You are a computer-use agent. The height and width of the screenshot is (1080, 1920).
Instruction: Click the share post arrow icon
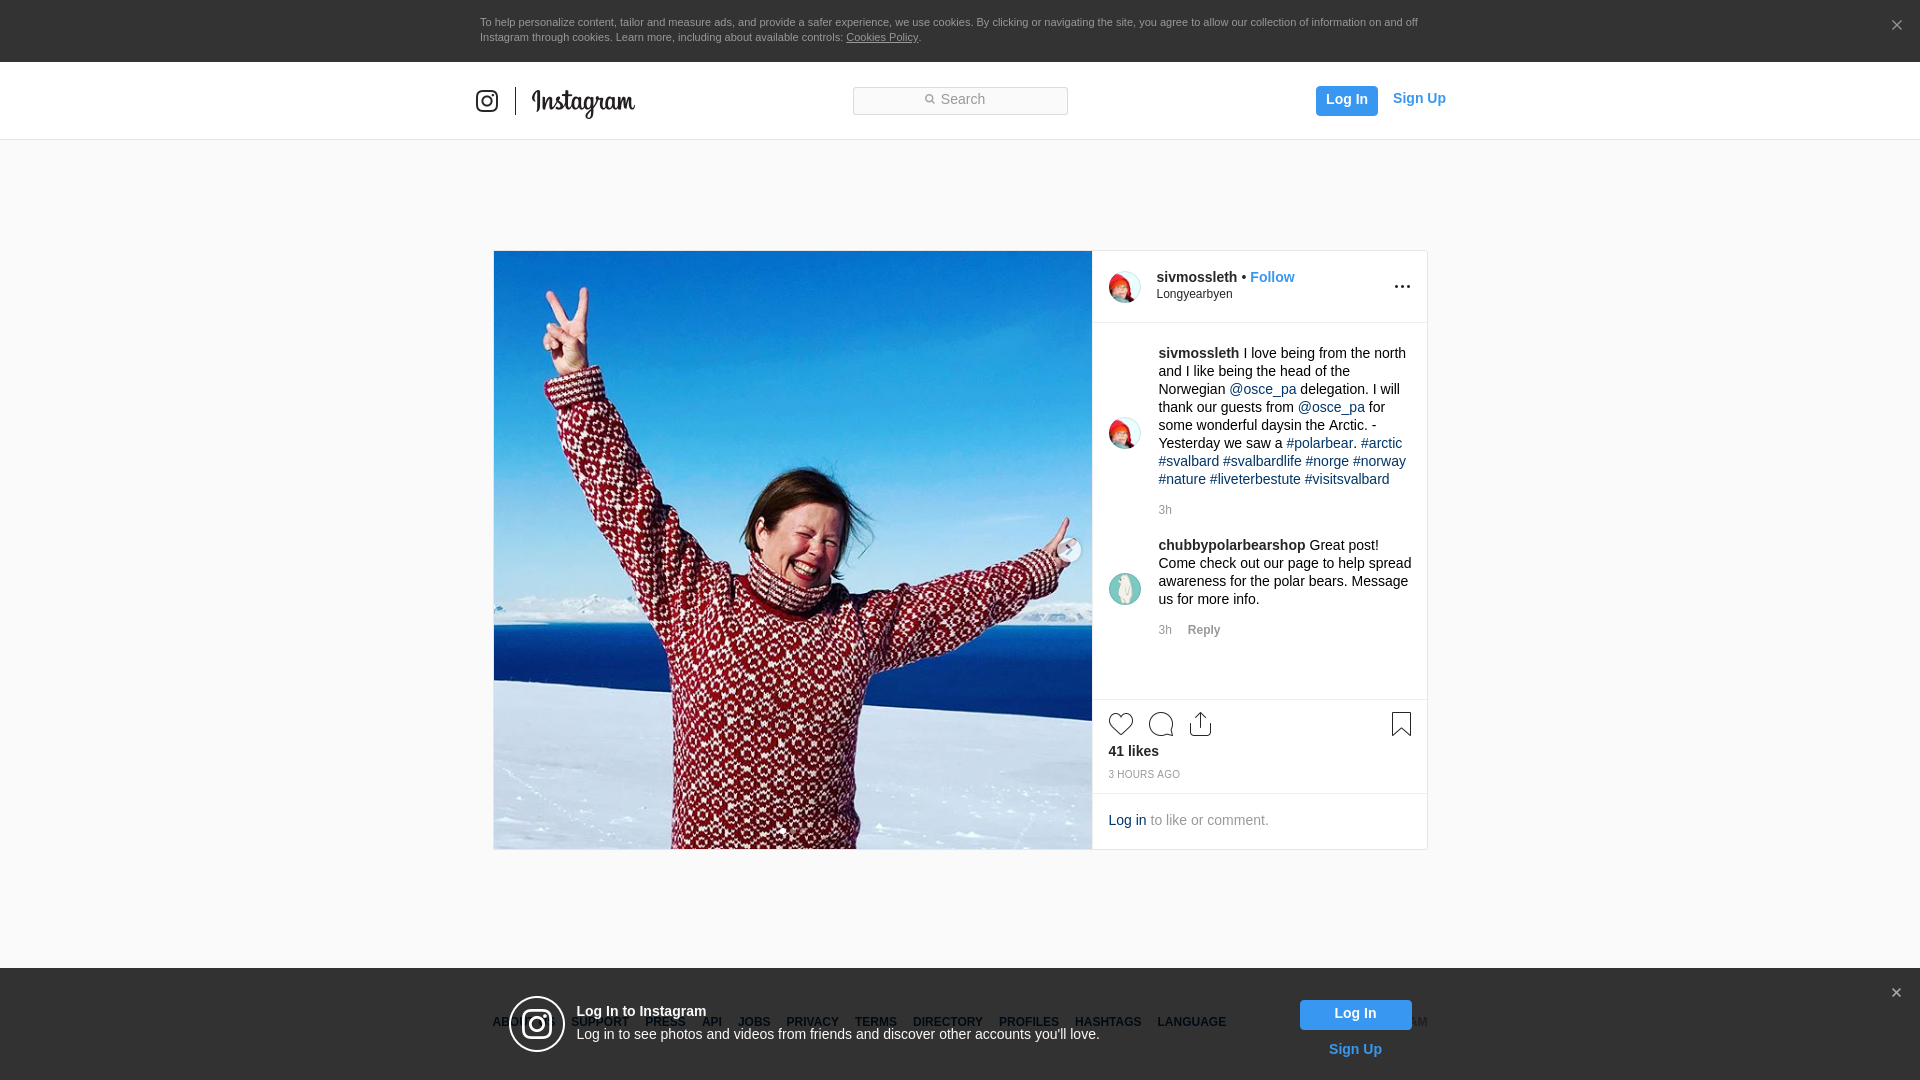point(1200,724)
